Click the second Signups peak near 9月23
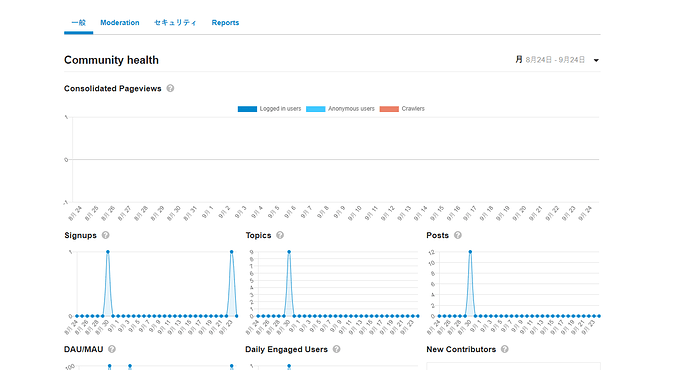Image resolution: width=690 pixels, height=370 pixels. click(231, 252)
